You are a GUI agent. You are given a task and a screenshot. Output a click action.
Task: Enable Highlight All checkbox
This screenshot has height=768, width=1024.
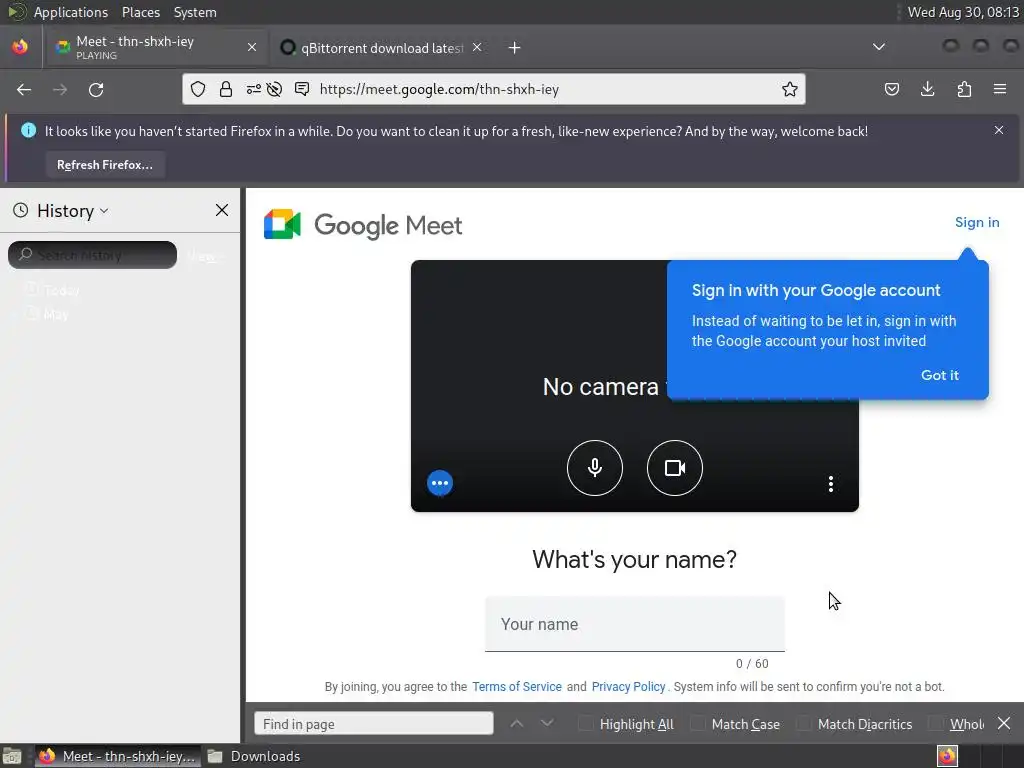(586, 724)
